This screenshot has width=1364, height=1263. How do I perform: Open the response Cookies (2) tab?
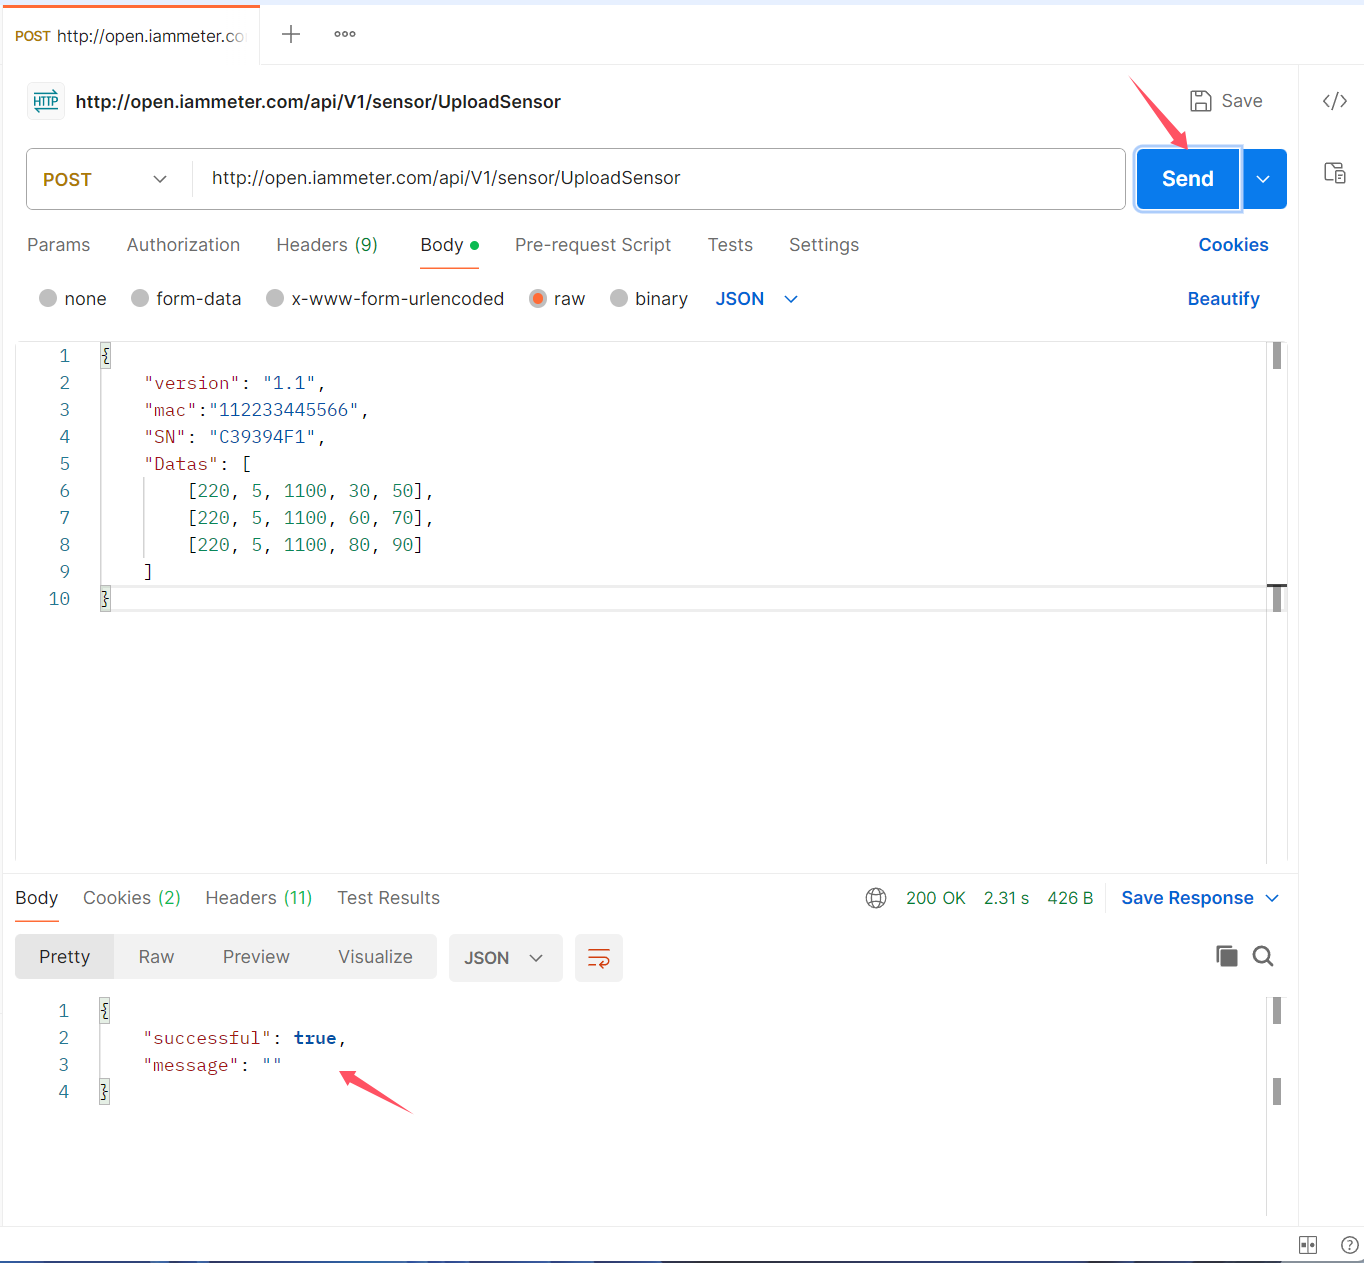click(132, 898)
